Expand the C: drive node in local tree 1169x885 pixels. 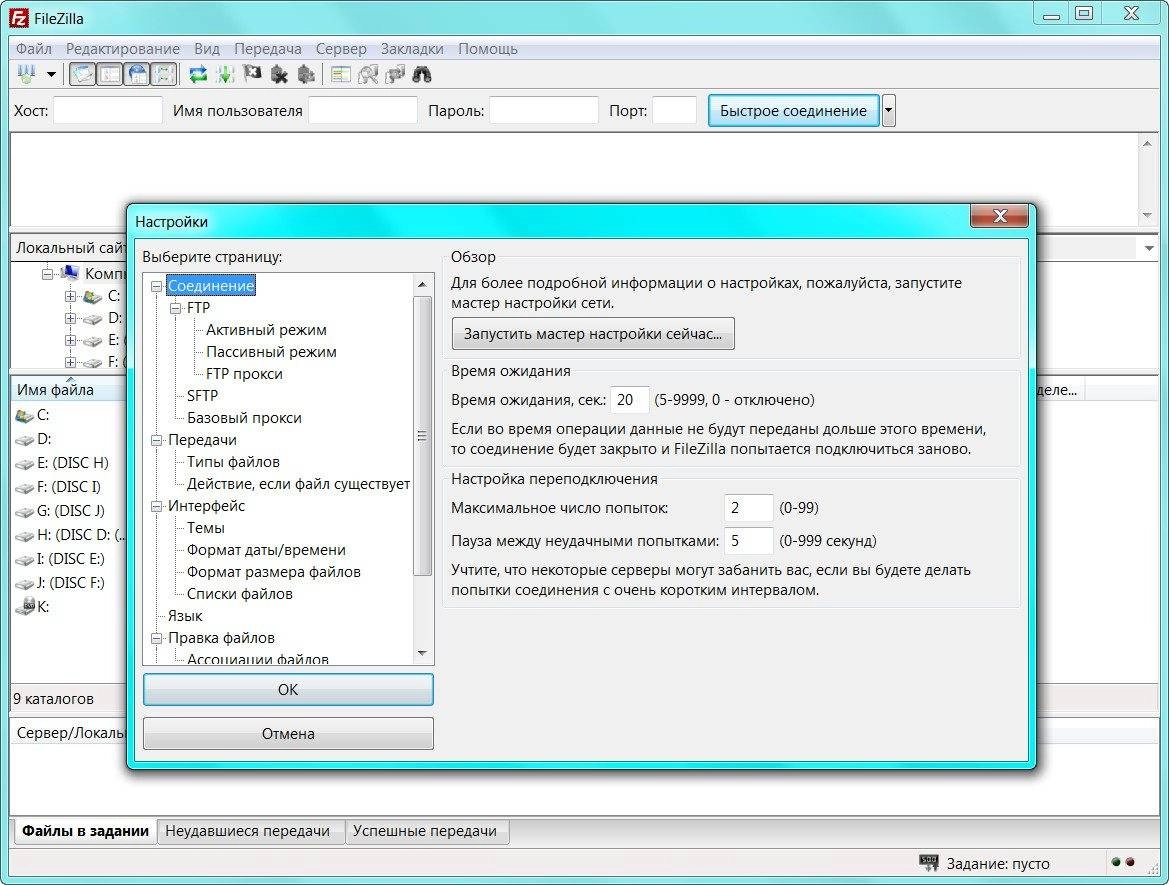click(x=70, y=296)
